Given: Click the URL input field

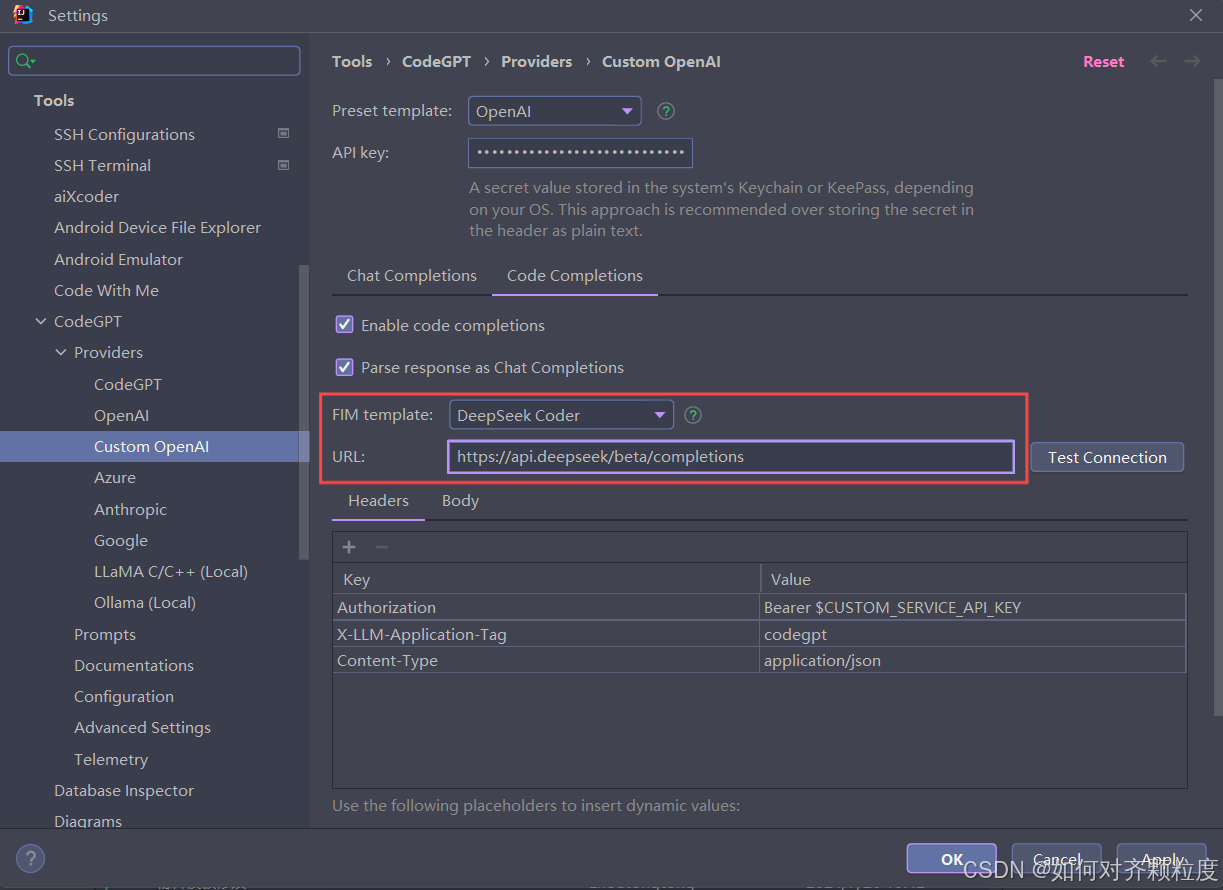Looking at the screenshot, I should click(x=731, y=457).
